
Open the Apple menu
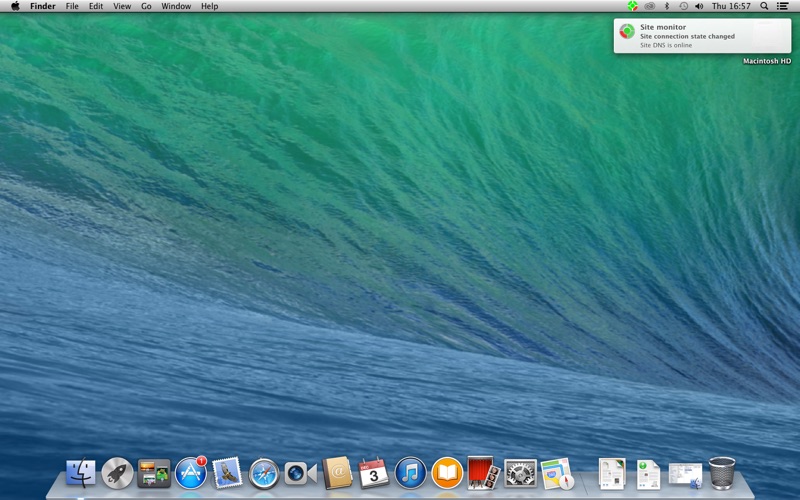point(15,6)
